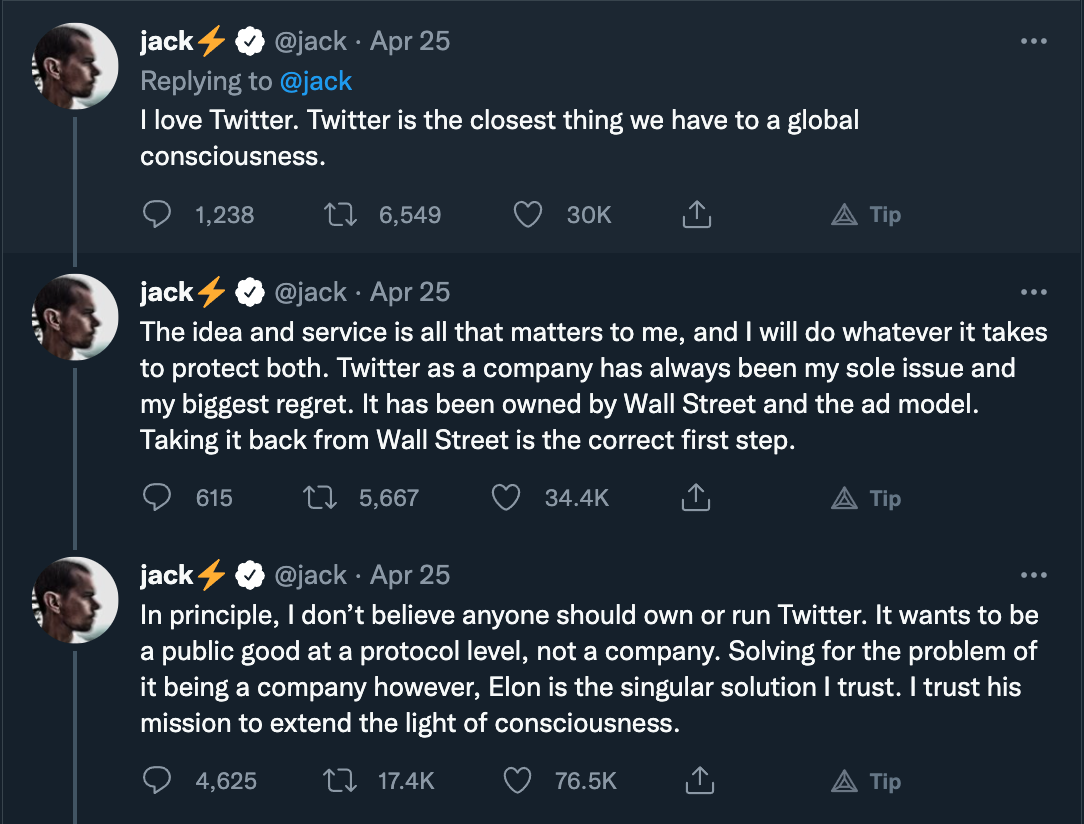Open more options on the Elon tweet
The image size is (1084, 824).
(x=1032, y=576)
